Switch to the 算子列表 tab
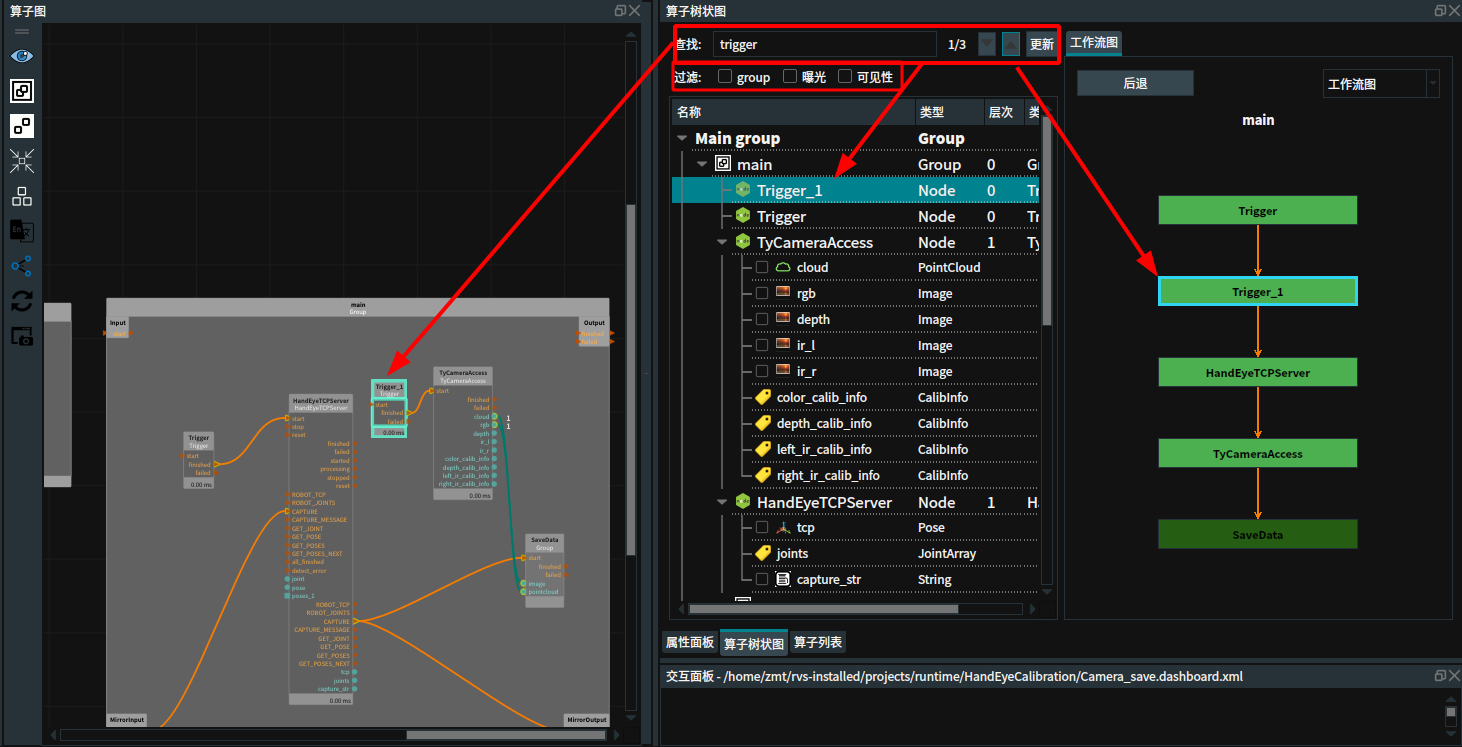The image size is (1462, 747). pos(818,643)
